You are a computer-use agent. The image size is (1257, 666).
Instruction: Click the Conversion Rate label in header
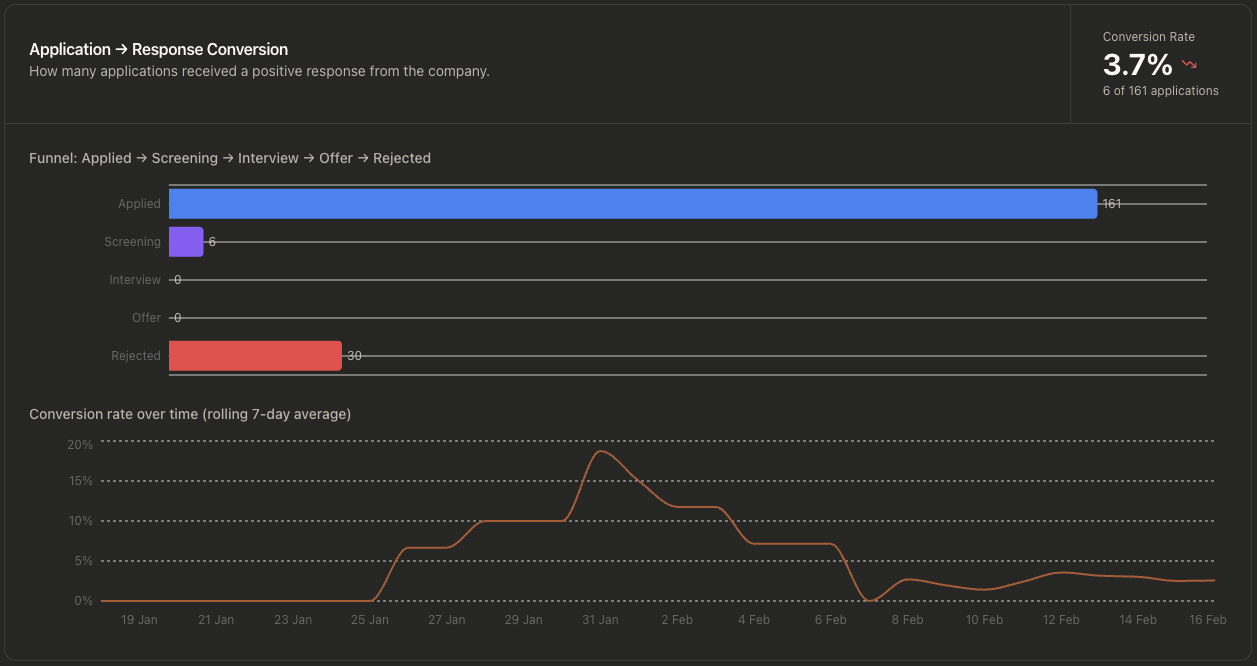click(1148, 37)
